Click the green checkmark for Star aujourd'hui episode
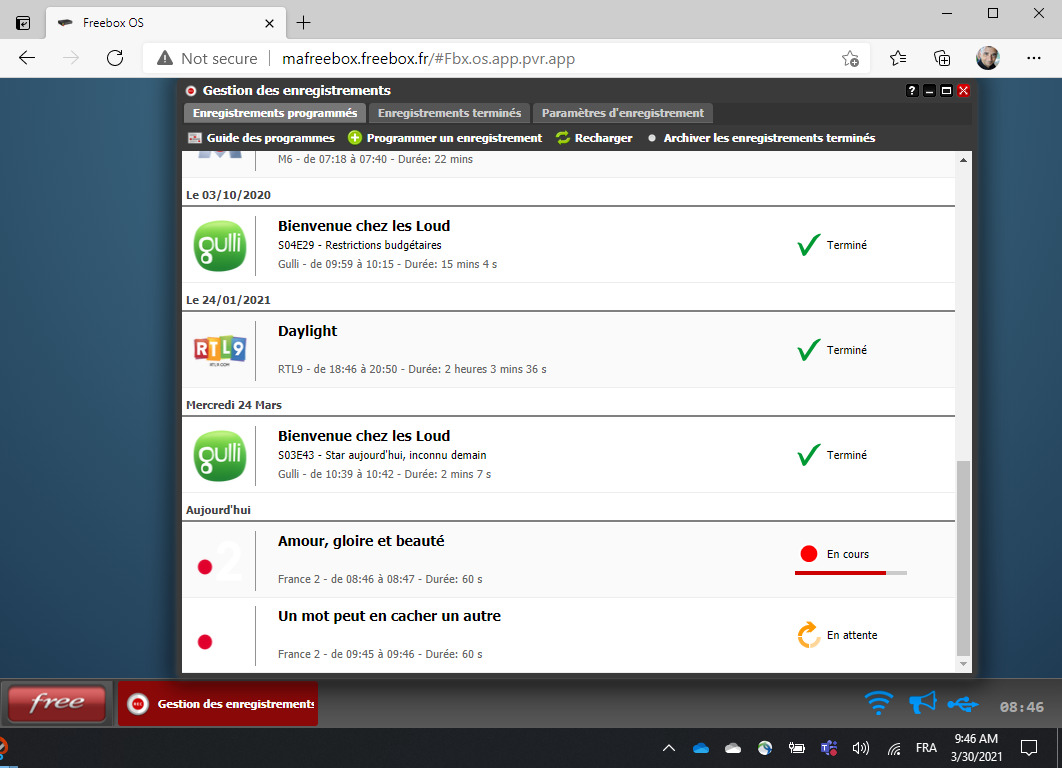This screenshot has height=768, width=1062. [809, 454]
